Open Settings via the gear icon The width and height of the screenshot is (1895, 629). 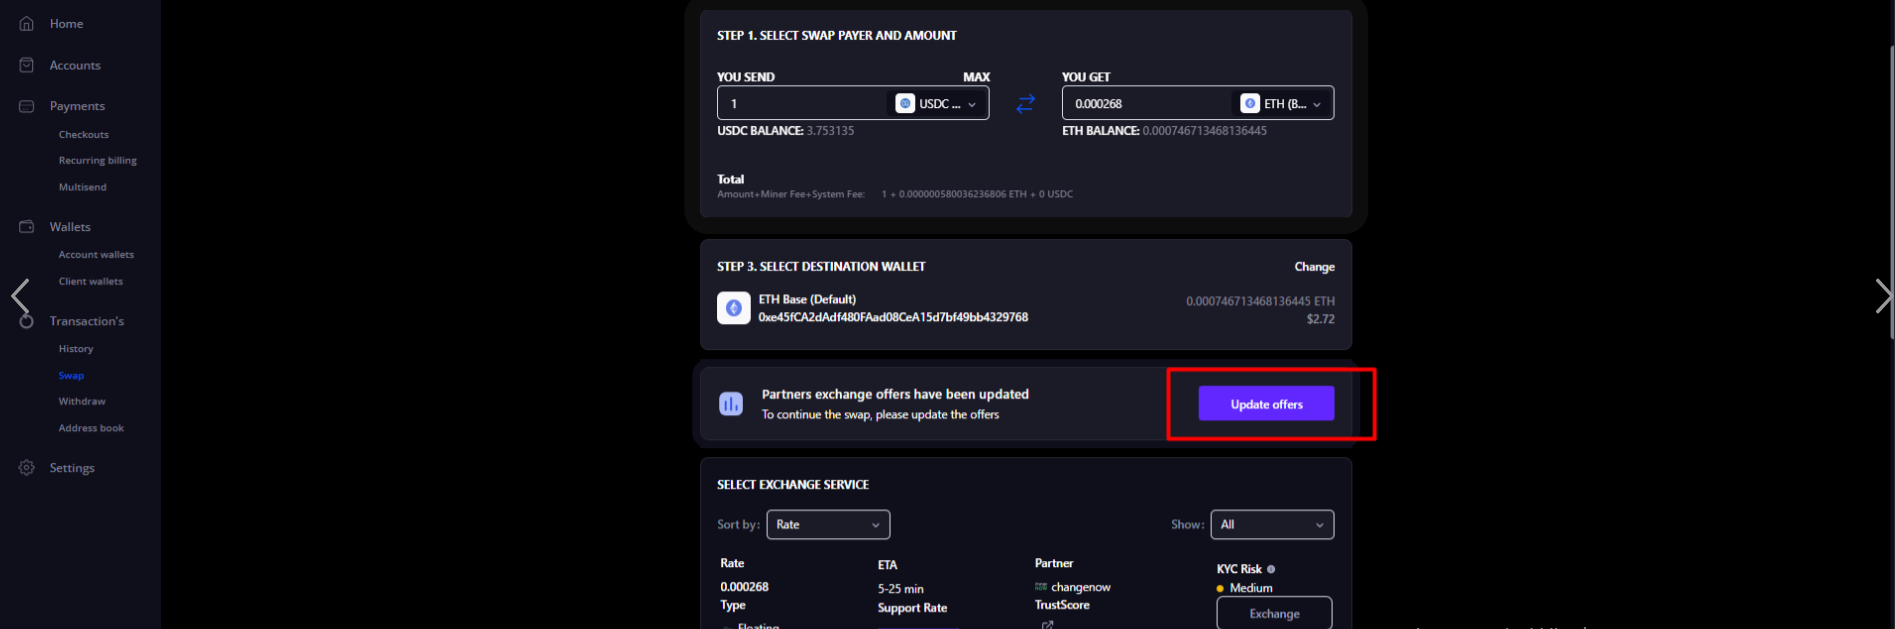point(27,468)
